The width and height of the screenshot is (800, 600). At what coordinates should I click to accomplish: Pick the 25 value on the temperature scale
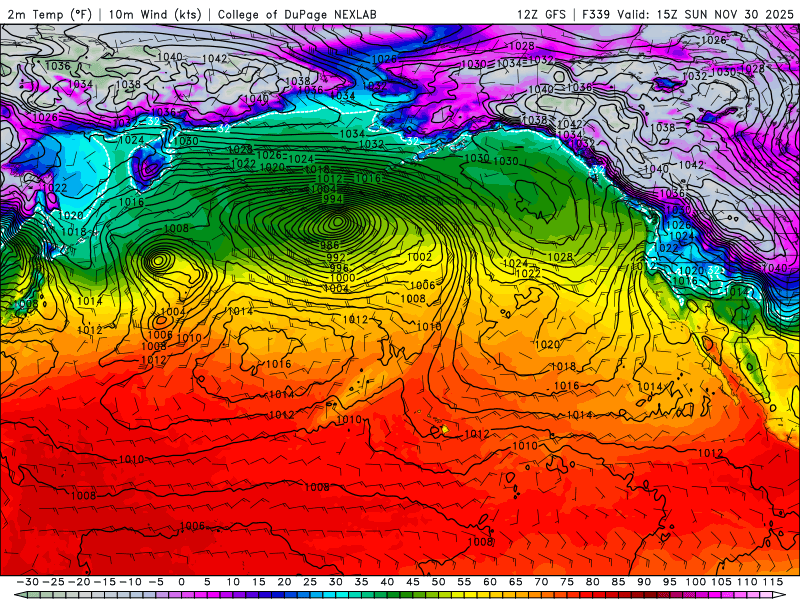point(310,582)
